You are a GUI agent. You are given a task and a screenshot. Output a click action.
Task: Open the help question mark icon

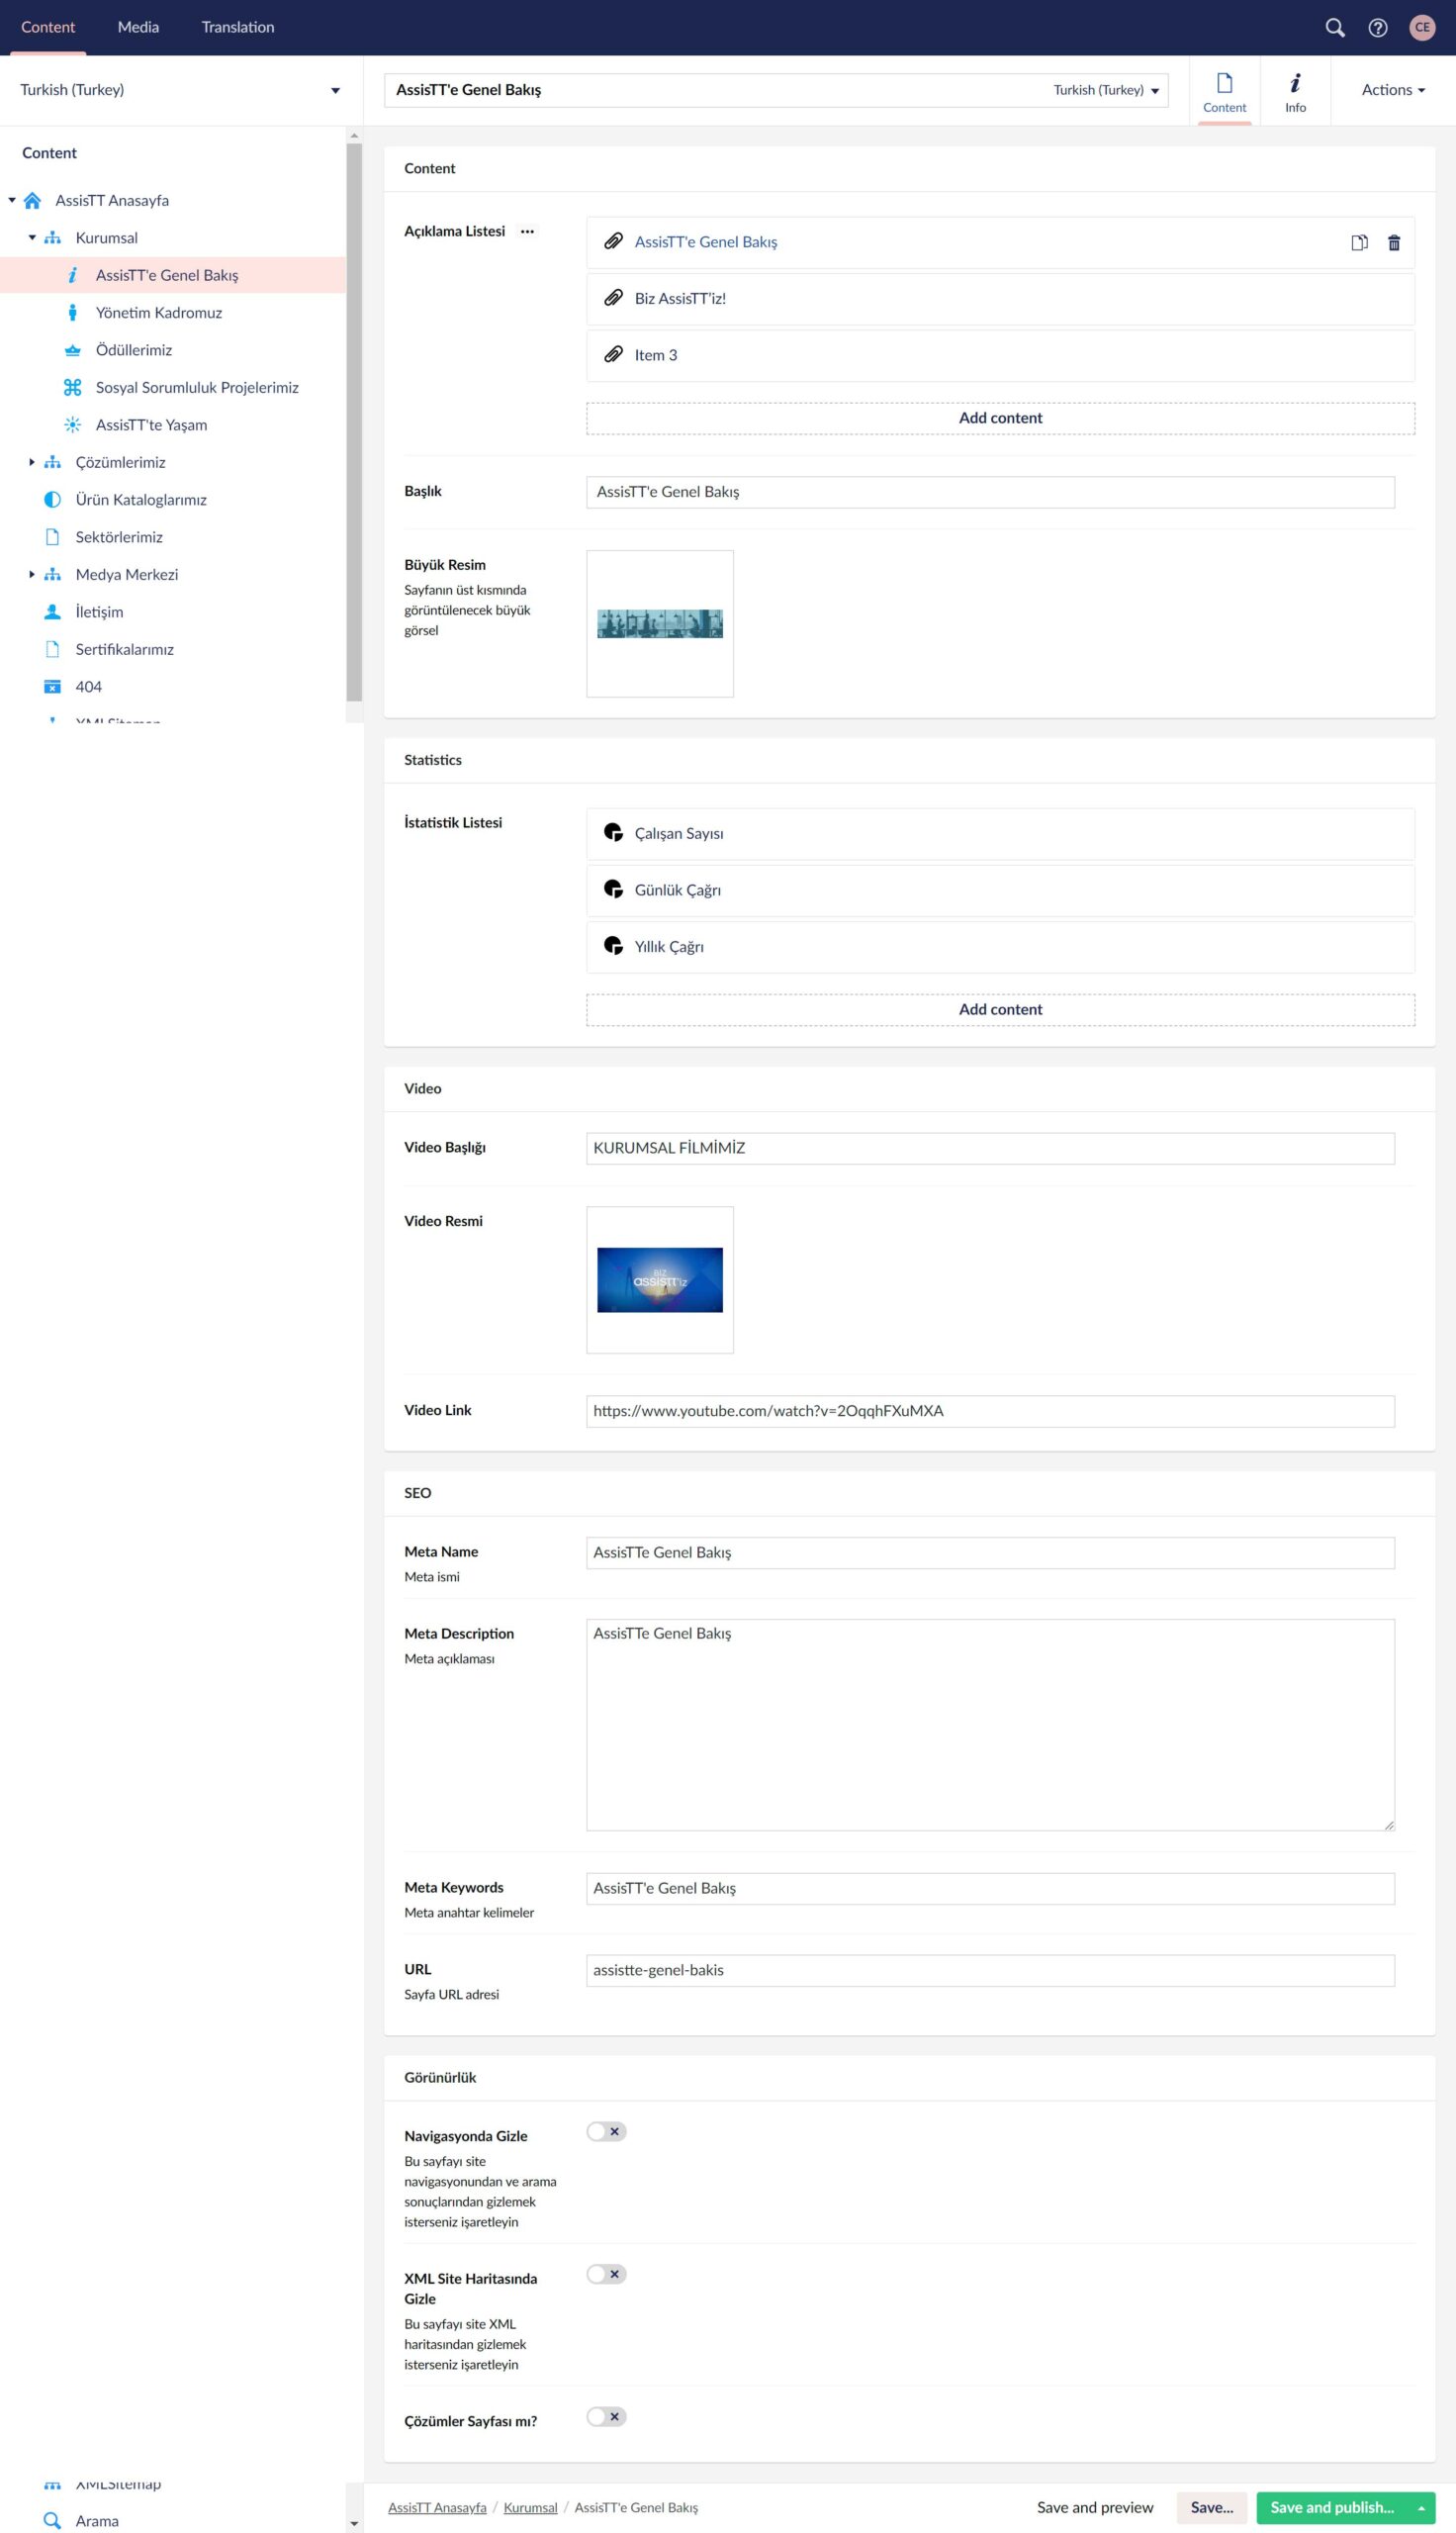[1377, 28]
